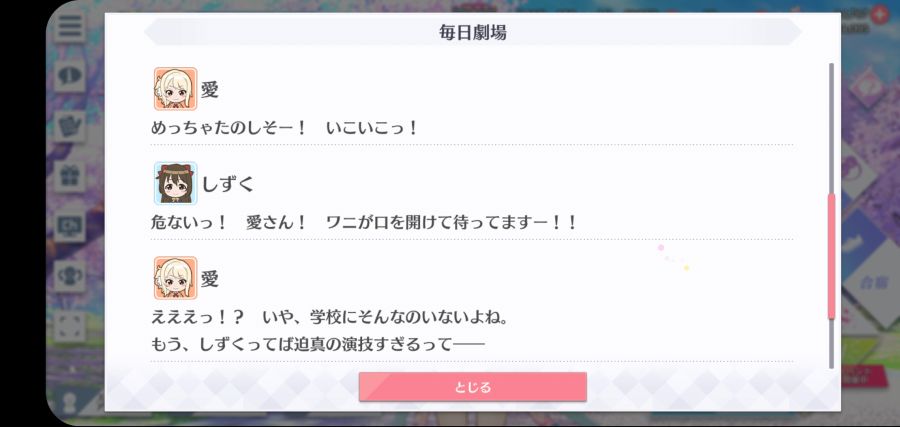Tap the first 愛 character avatar

click(176, 89)
